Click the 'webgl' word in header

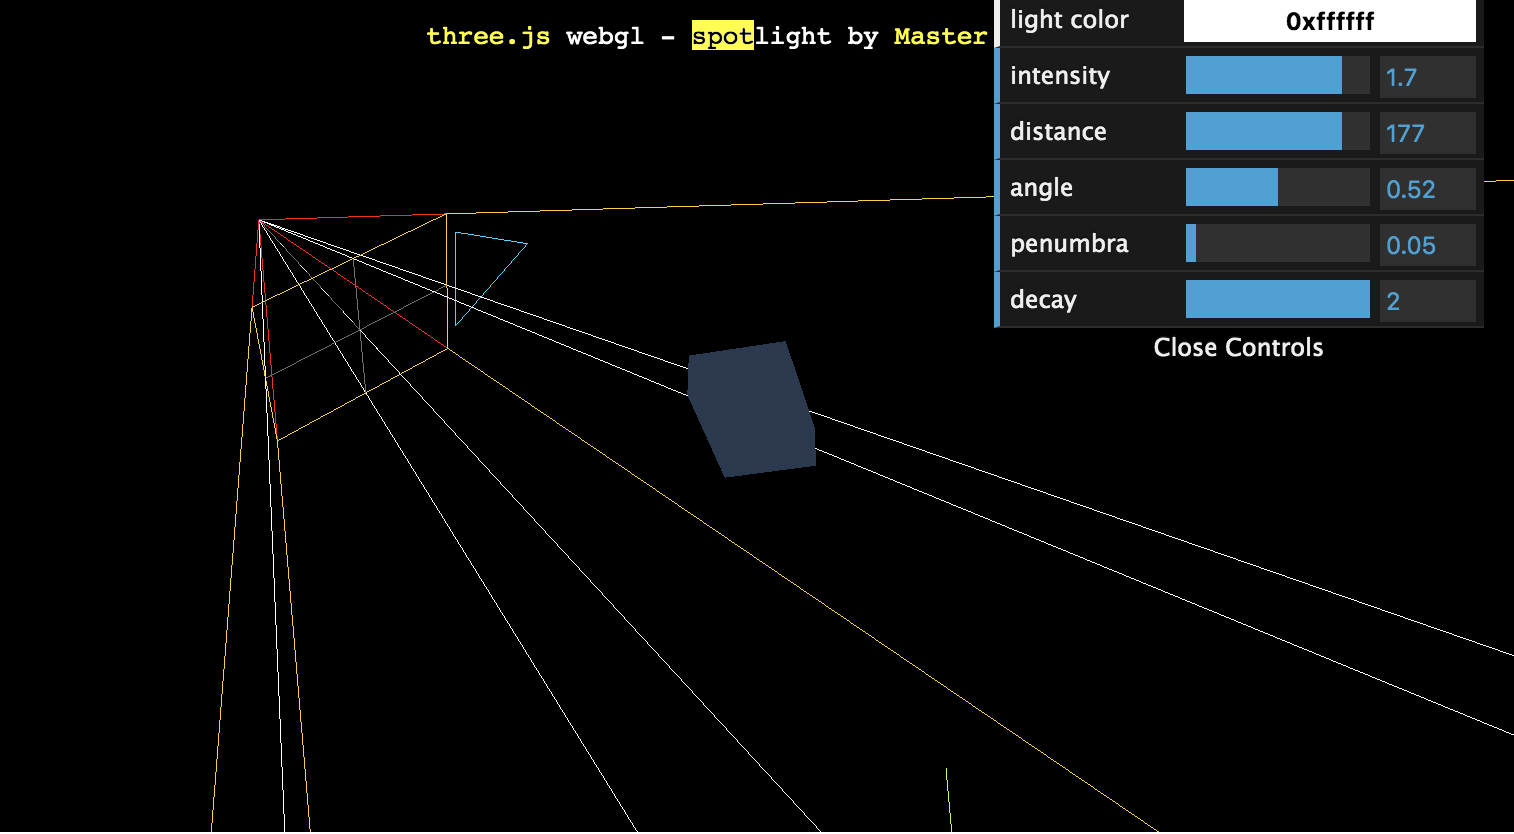(x=605, y=37)
